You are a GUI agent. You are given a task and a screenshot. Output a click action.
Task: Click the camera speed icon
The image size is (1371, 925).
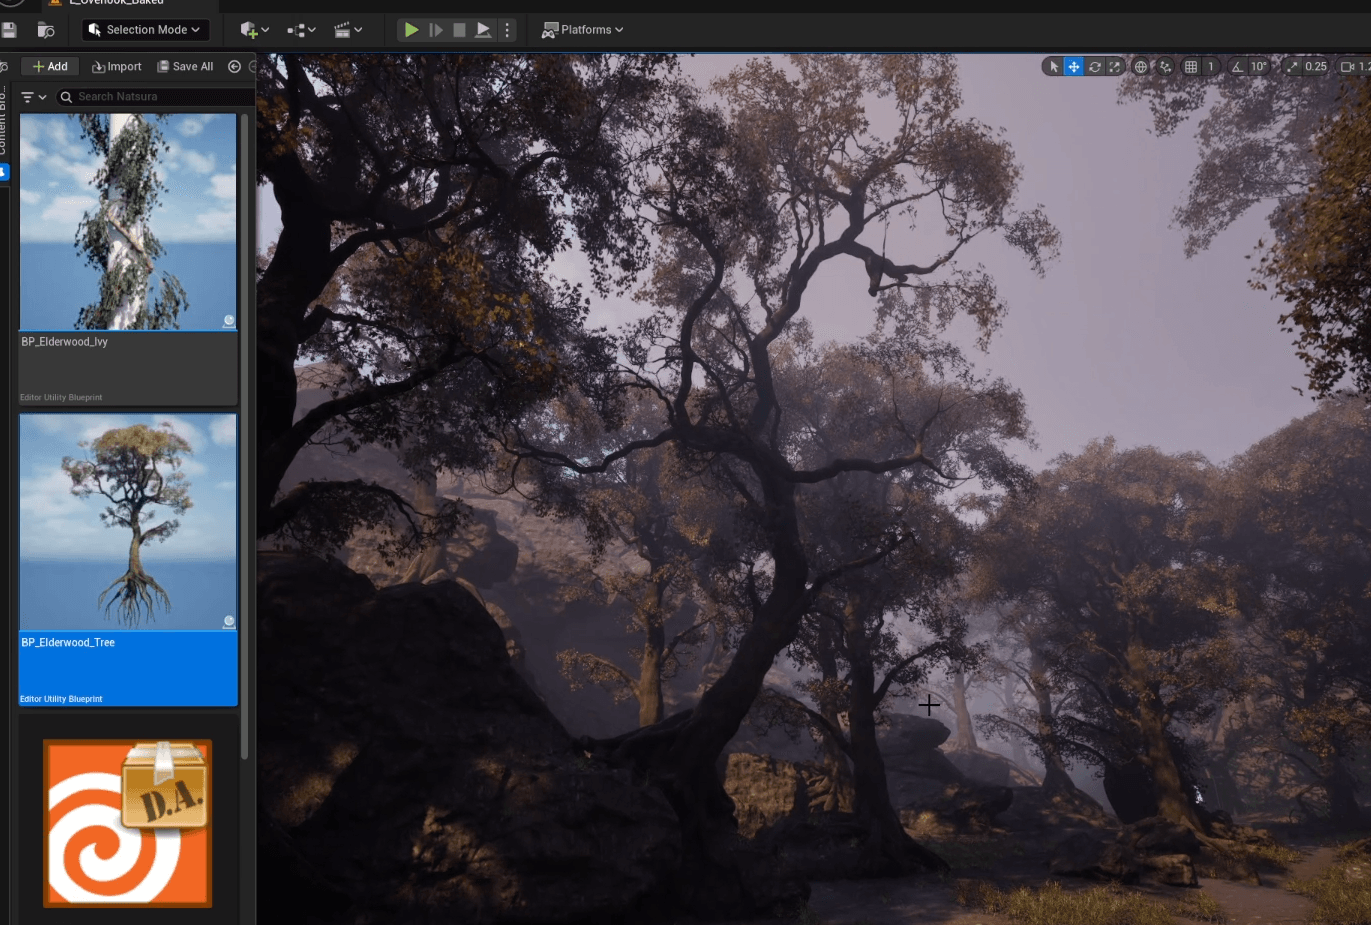coord(1347,67)
